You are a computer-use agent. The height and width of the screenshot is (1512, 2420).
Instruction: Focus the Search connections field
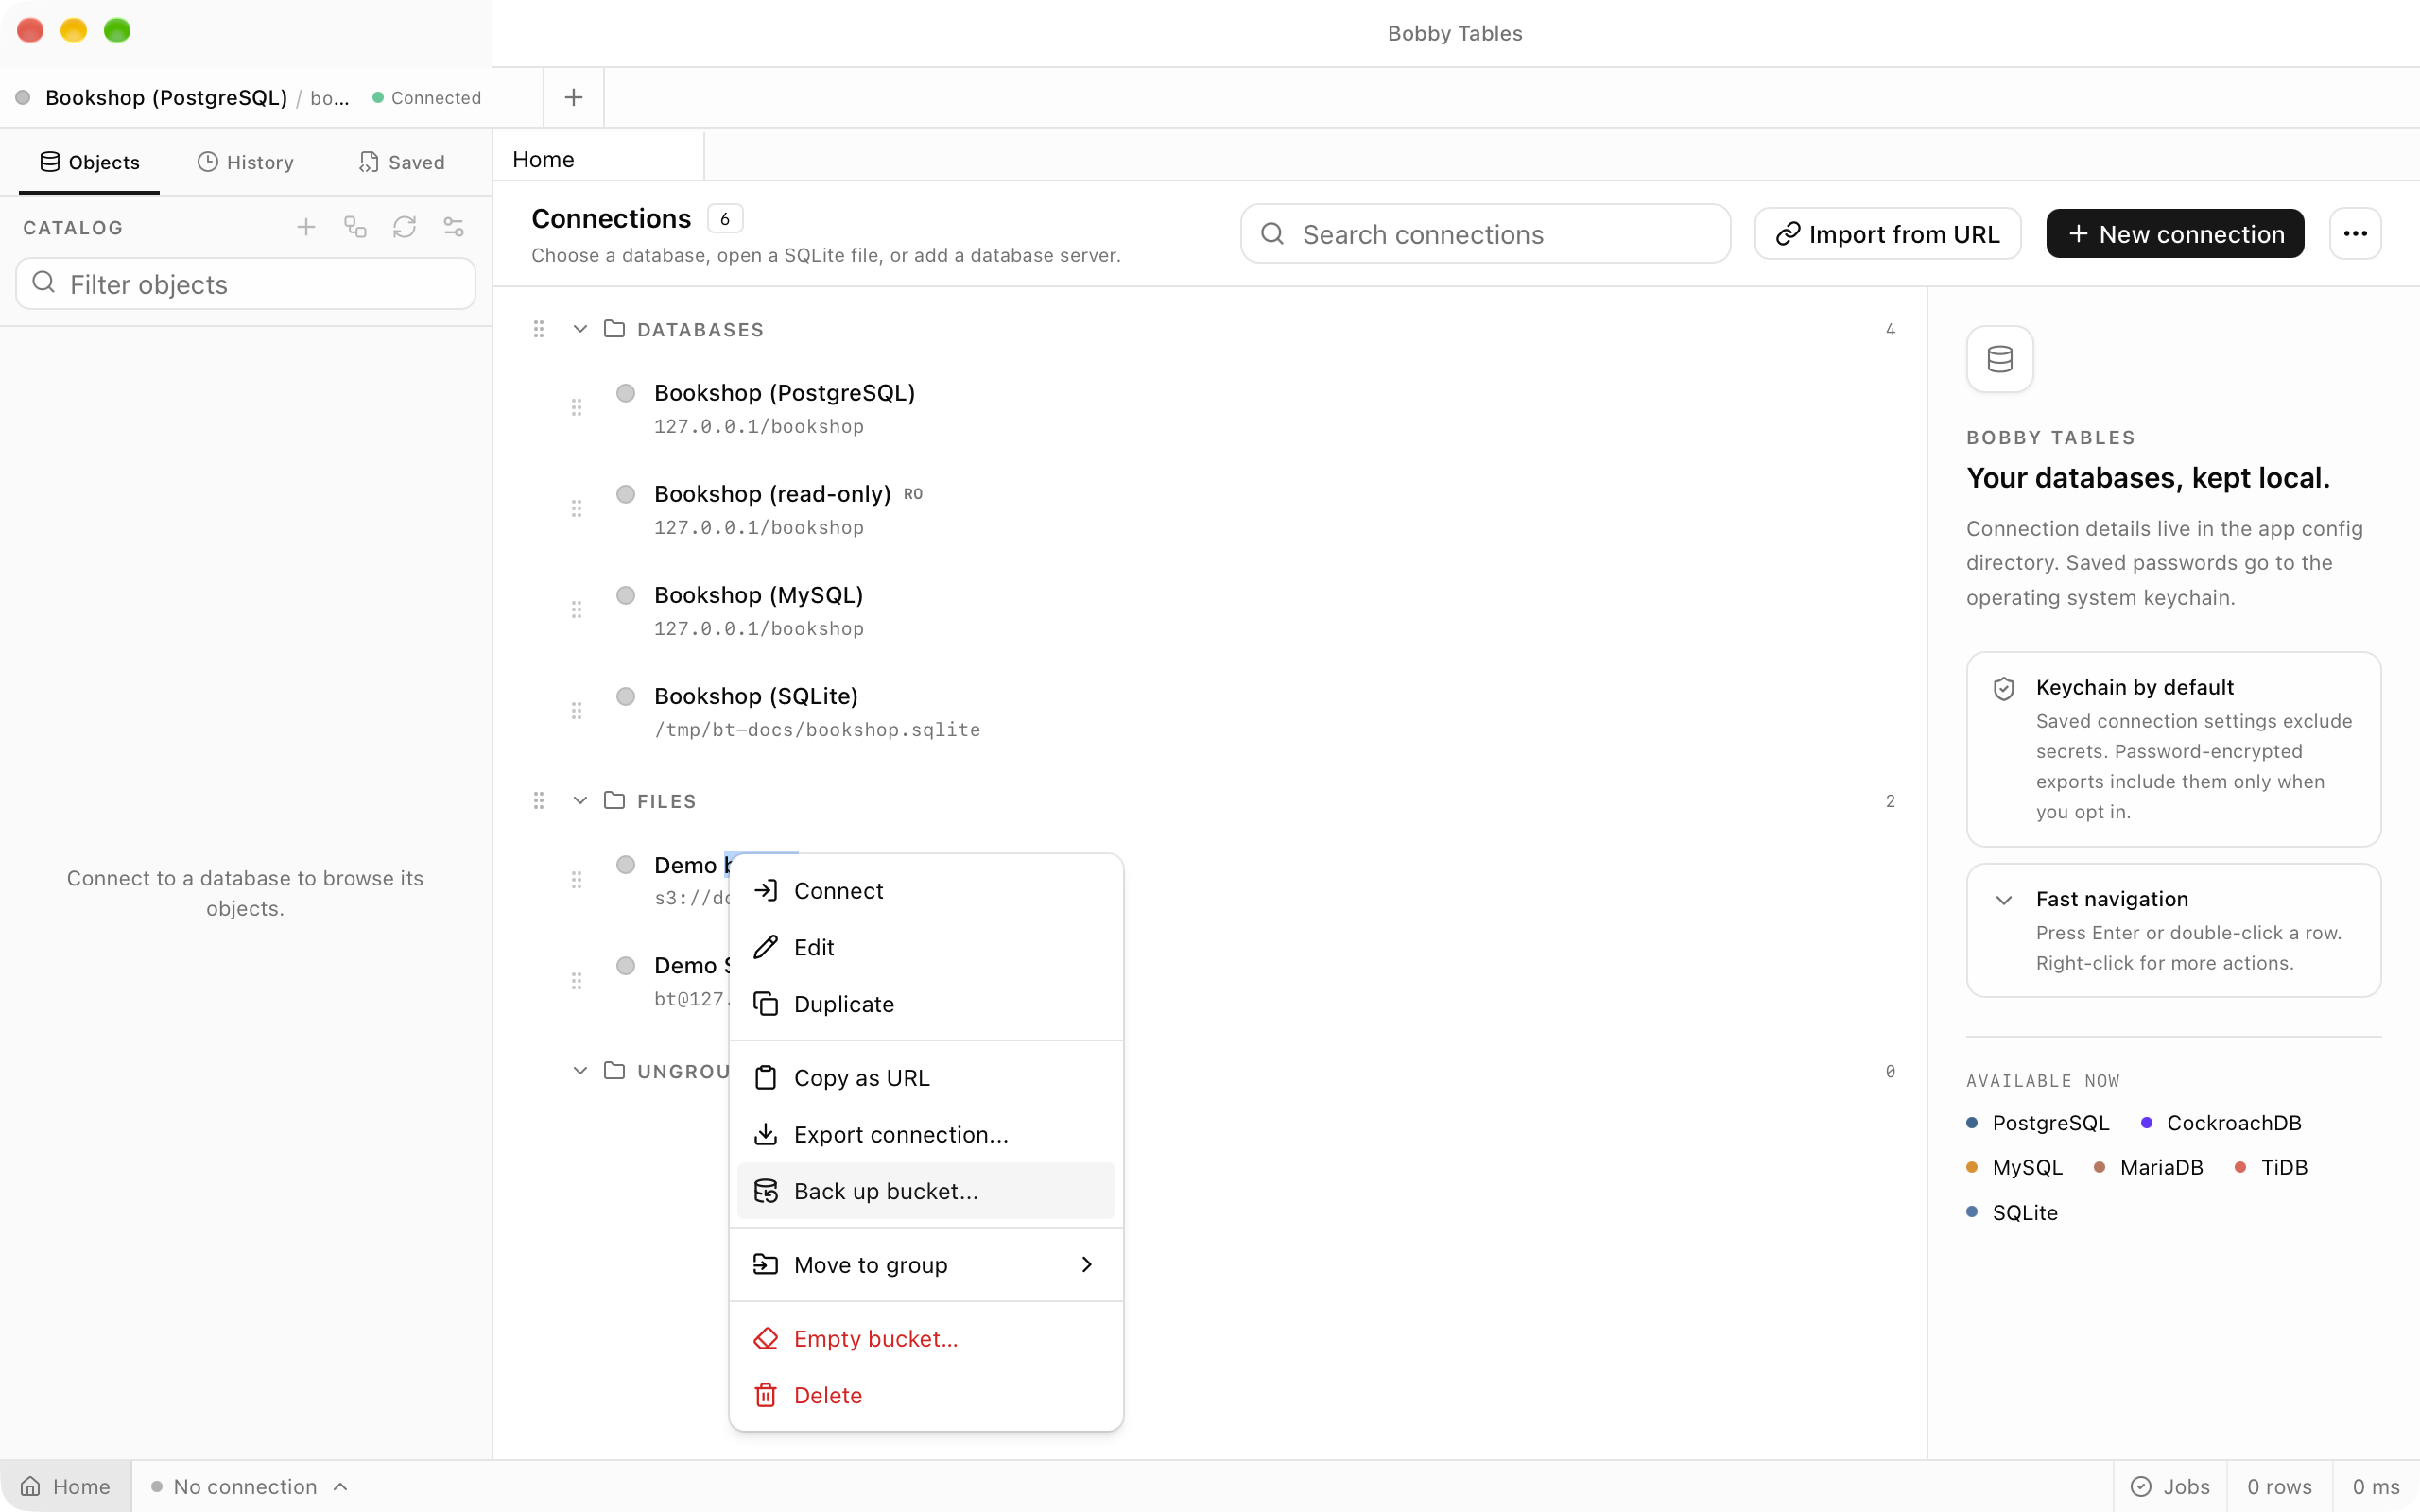pos(1485,233)
